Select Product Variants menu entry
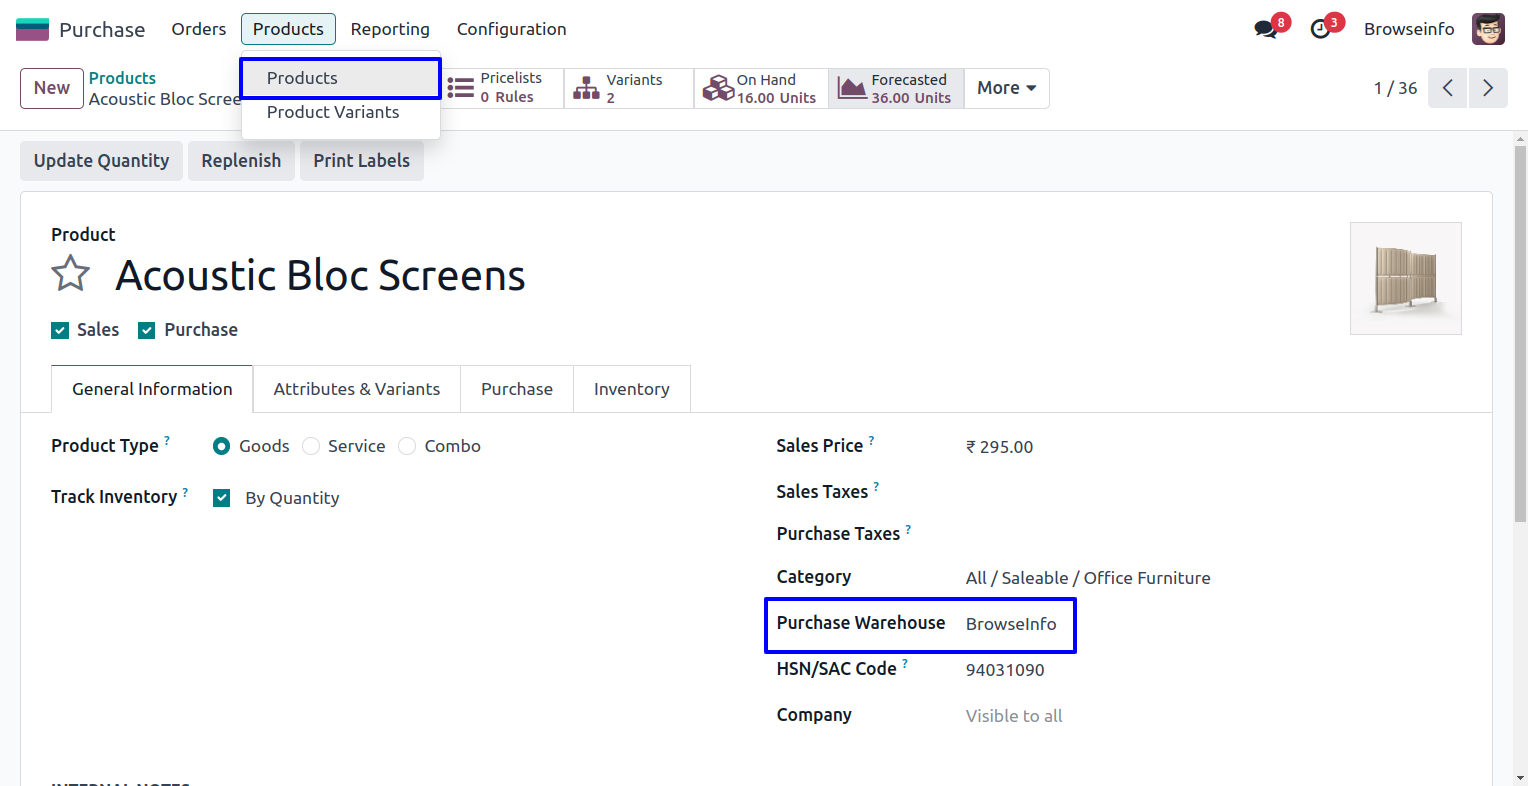 tap(333, 112)
